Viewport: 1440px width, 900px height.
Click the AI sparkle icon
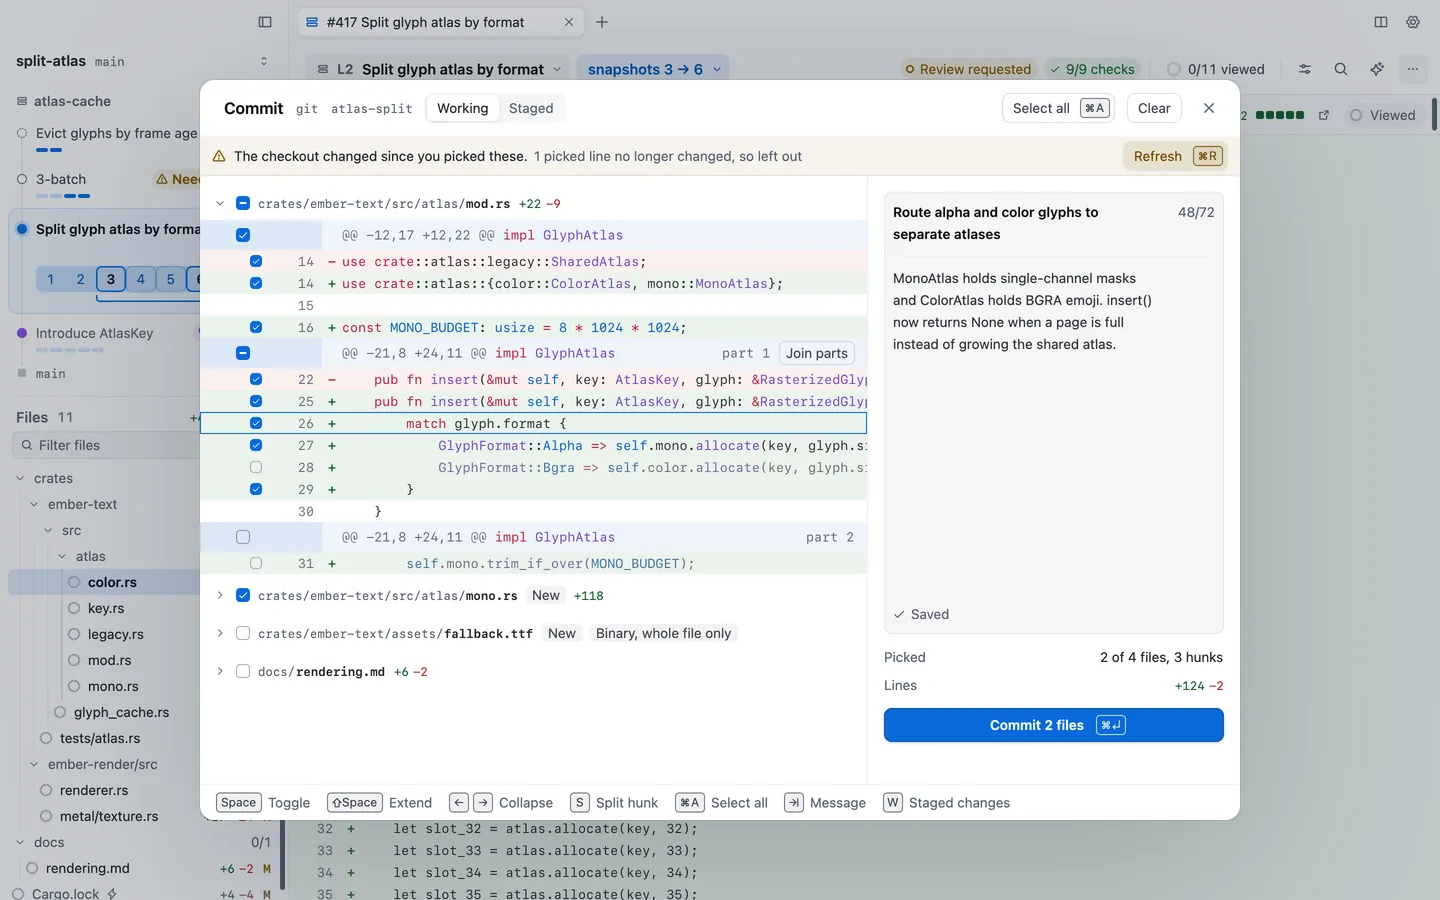[x=1377, y=69]
